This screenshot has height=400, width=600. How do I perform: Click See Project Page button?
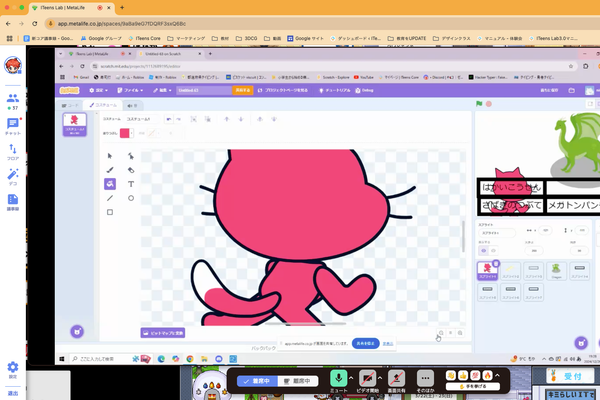click(x=283, y=90)
